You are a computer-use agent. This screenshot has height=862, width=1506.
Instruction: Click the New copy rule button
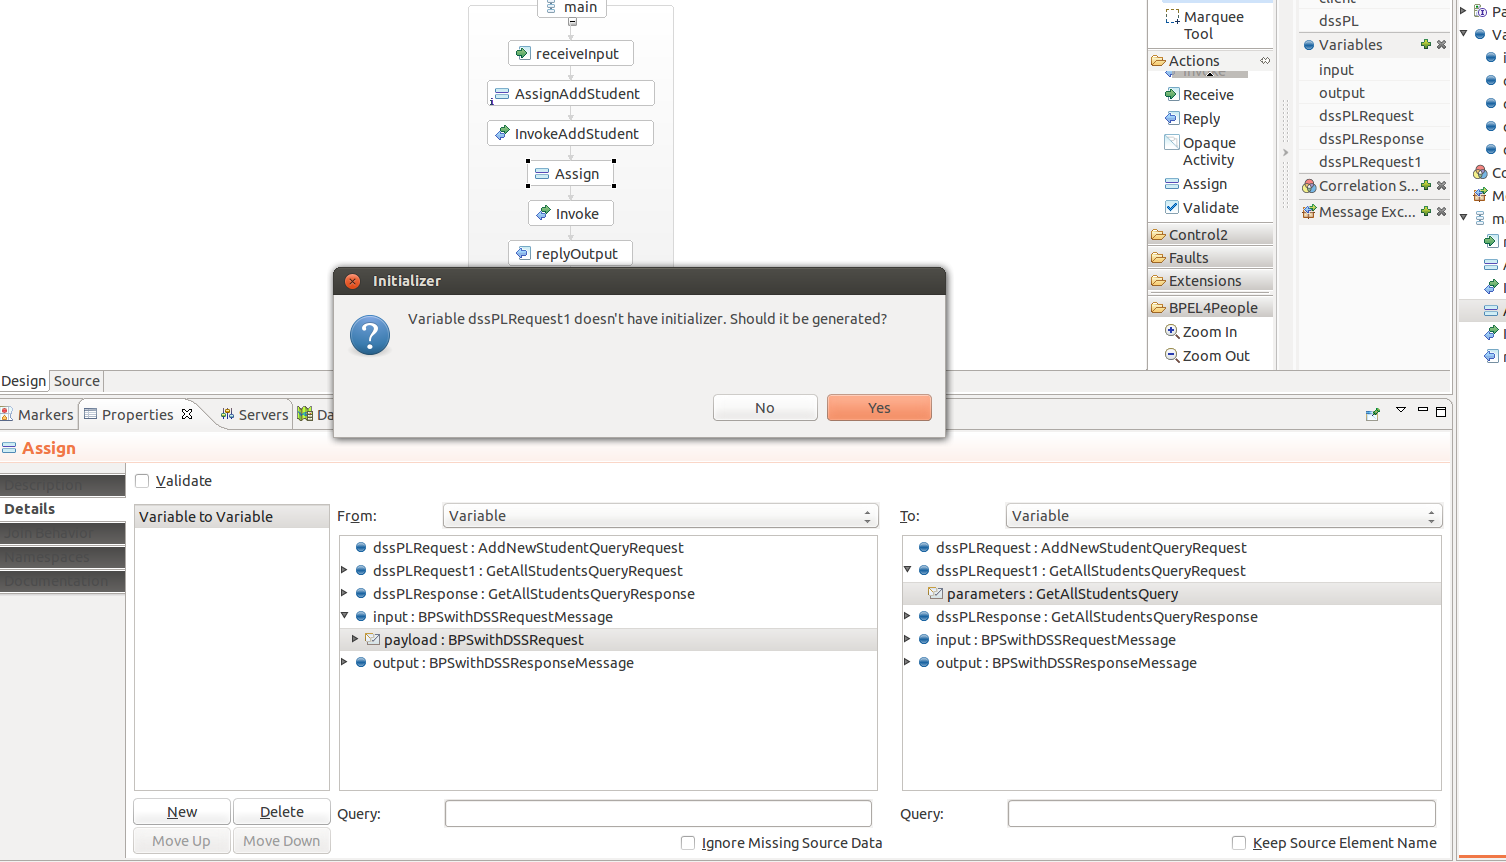tap(182, 812)
